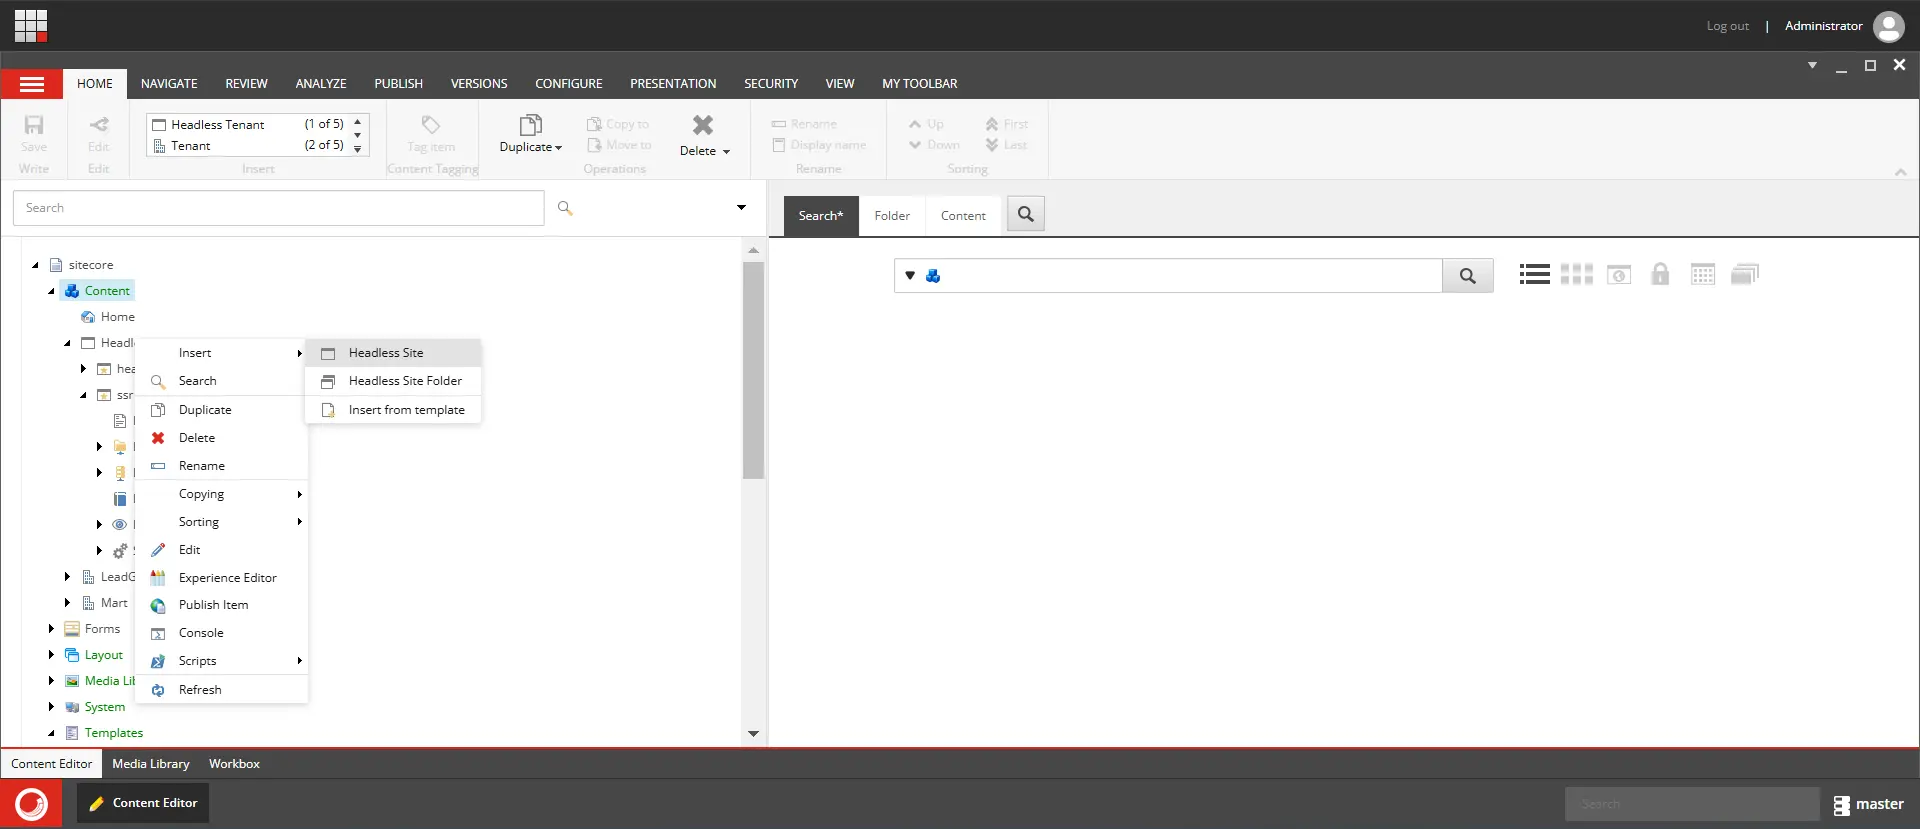Choose Rename from the context menu
This screenshot has width=1920, height=829.
click(221, 466)
